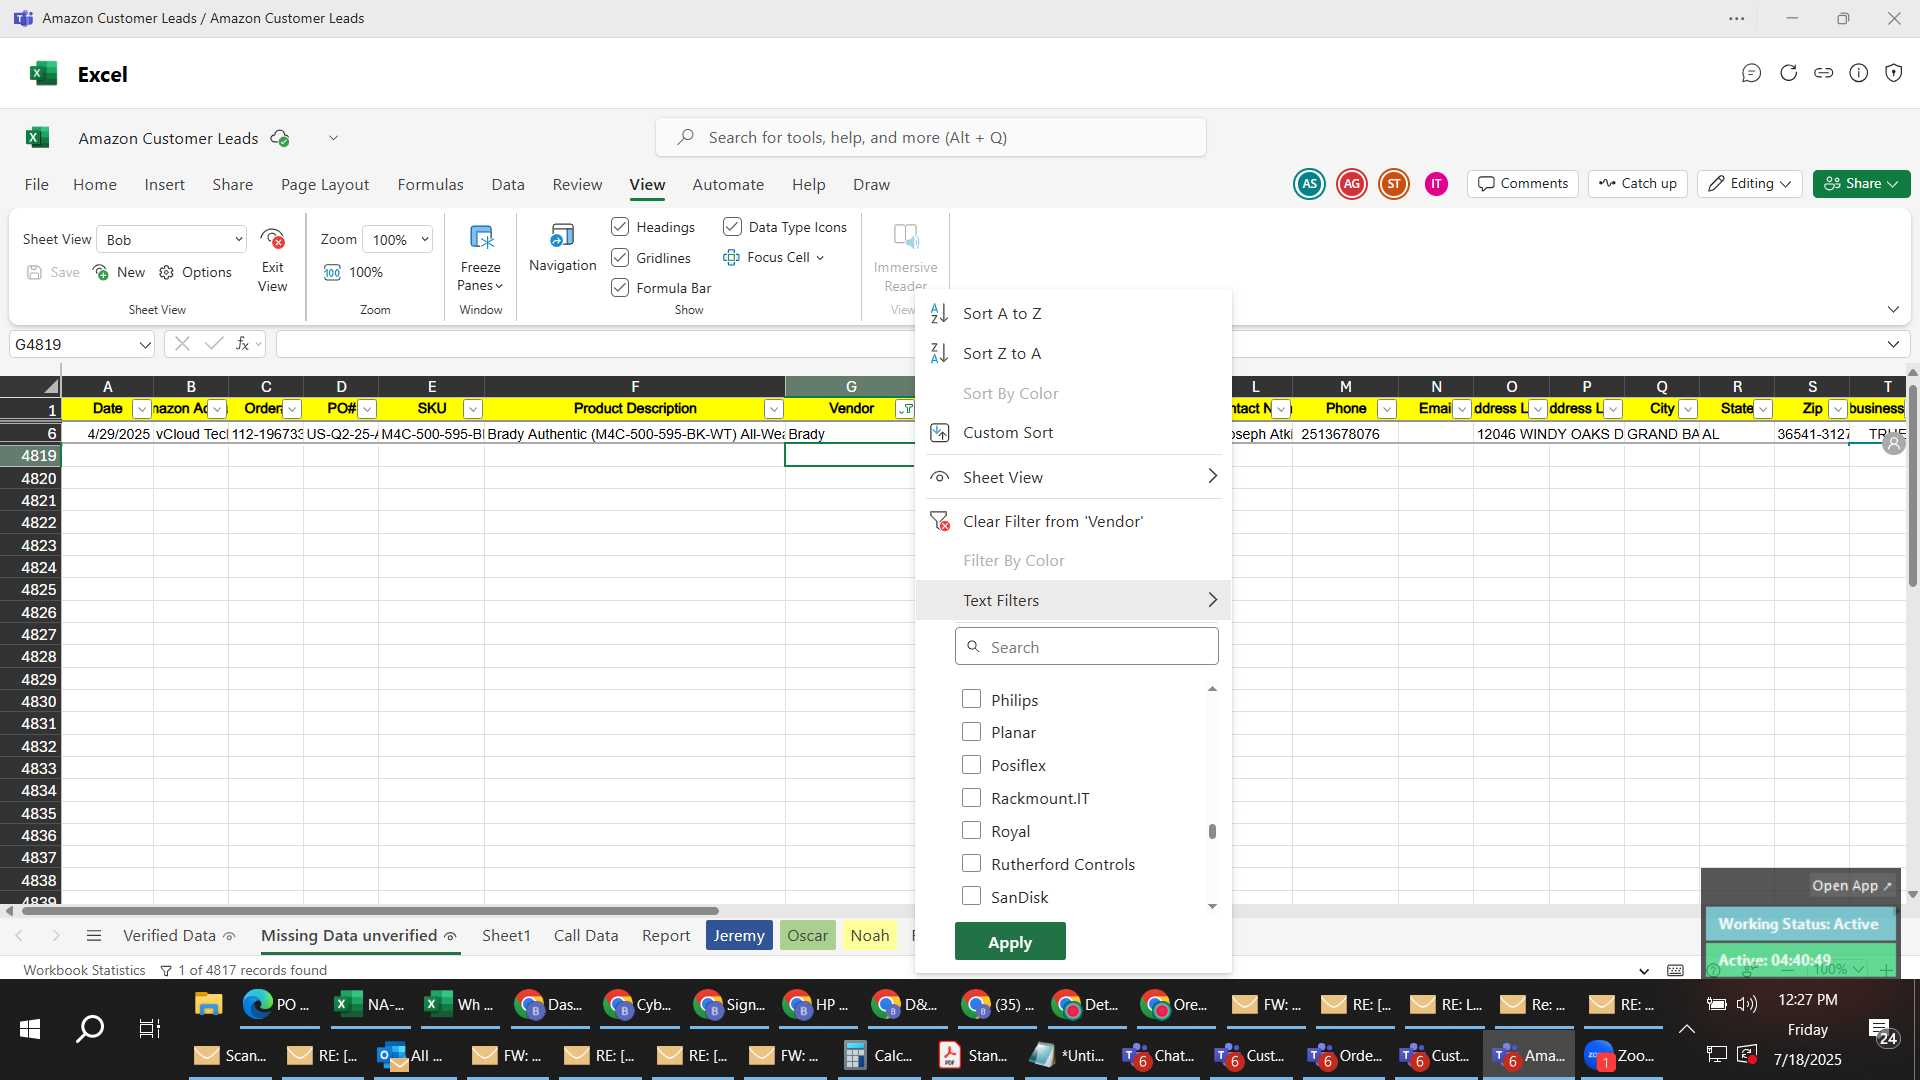This screenshot has height=1080, width=1920.
Task: Open the Vendor column filter dropdown
Action: click(x=905, y=409)
